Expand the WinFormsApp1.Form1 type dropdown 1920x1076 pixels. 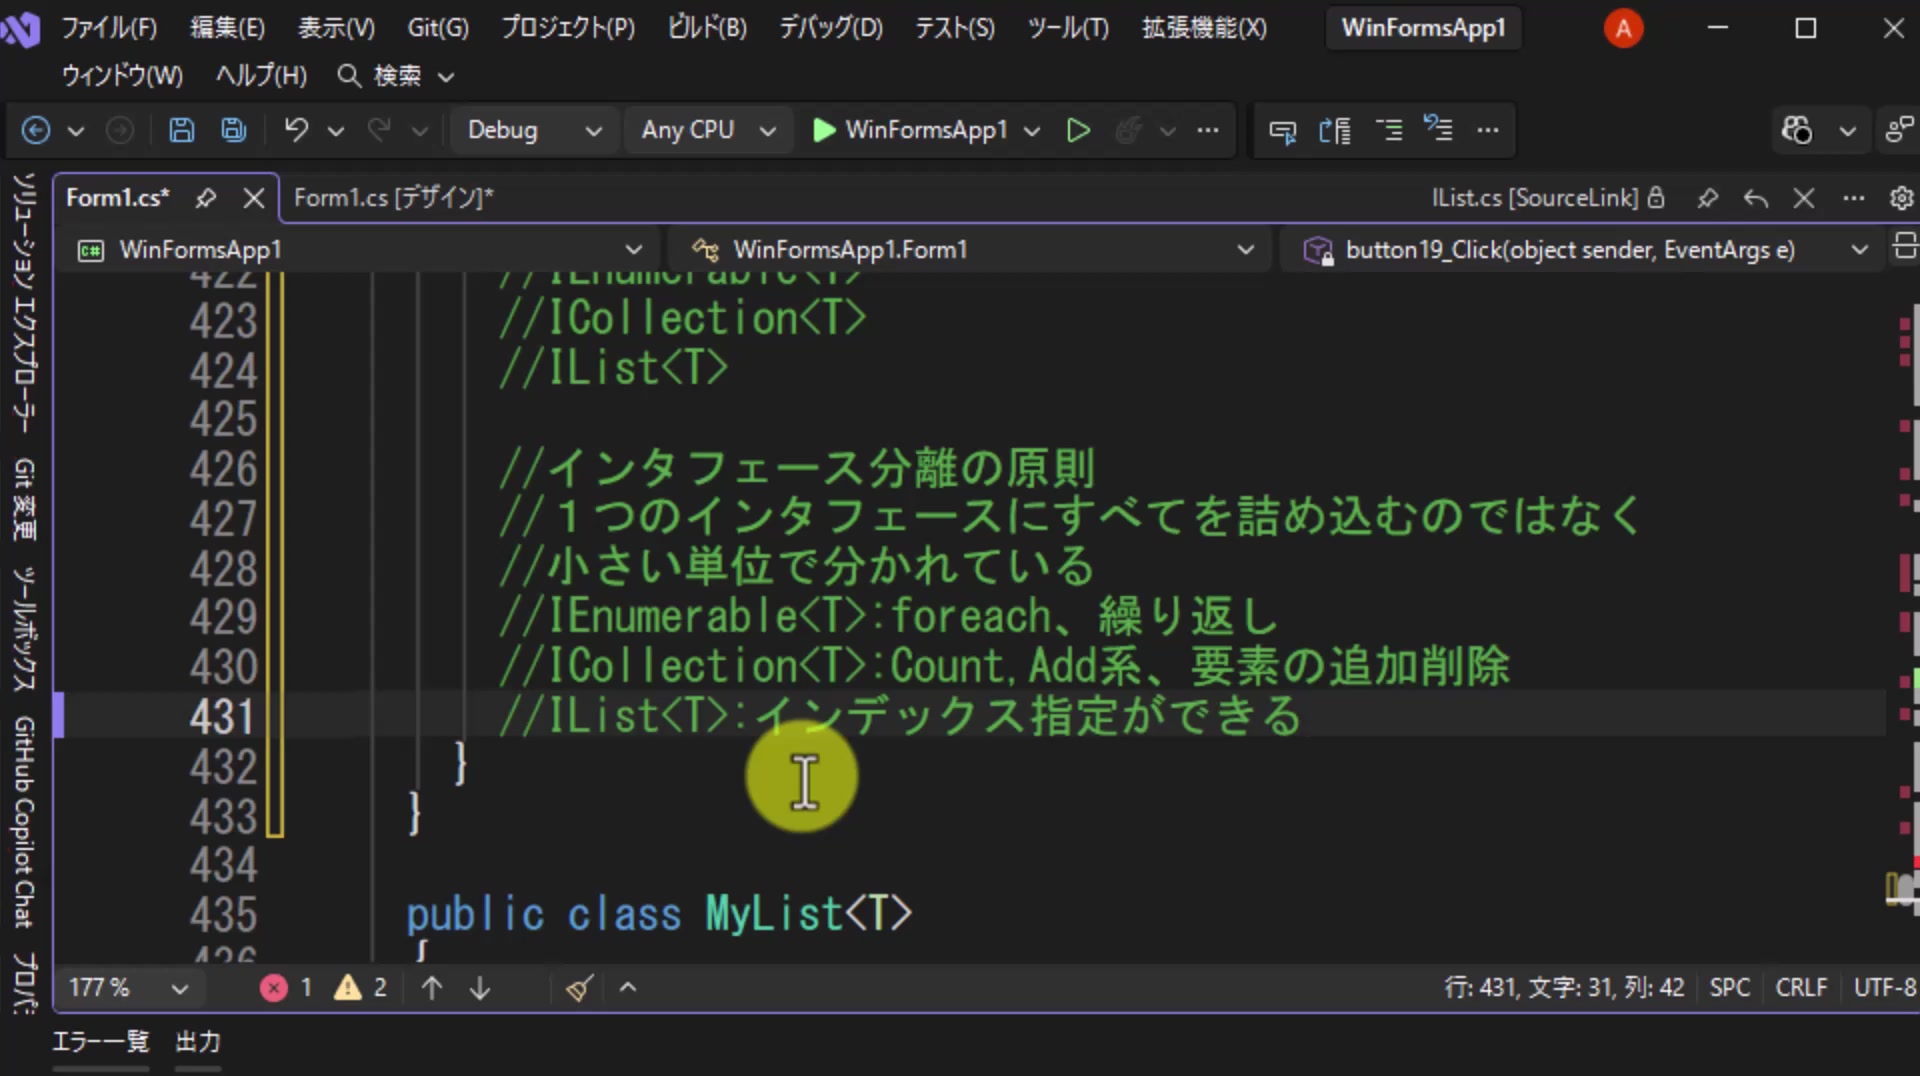pos(972,249)
